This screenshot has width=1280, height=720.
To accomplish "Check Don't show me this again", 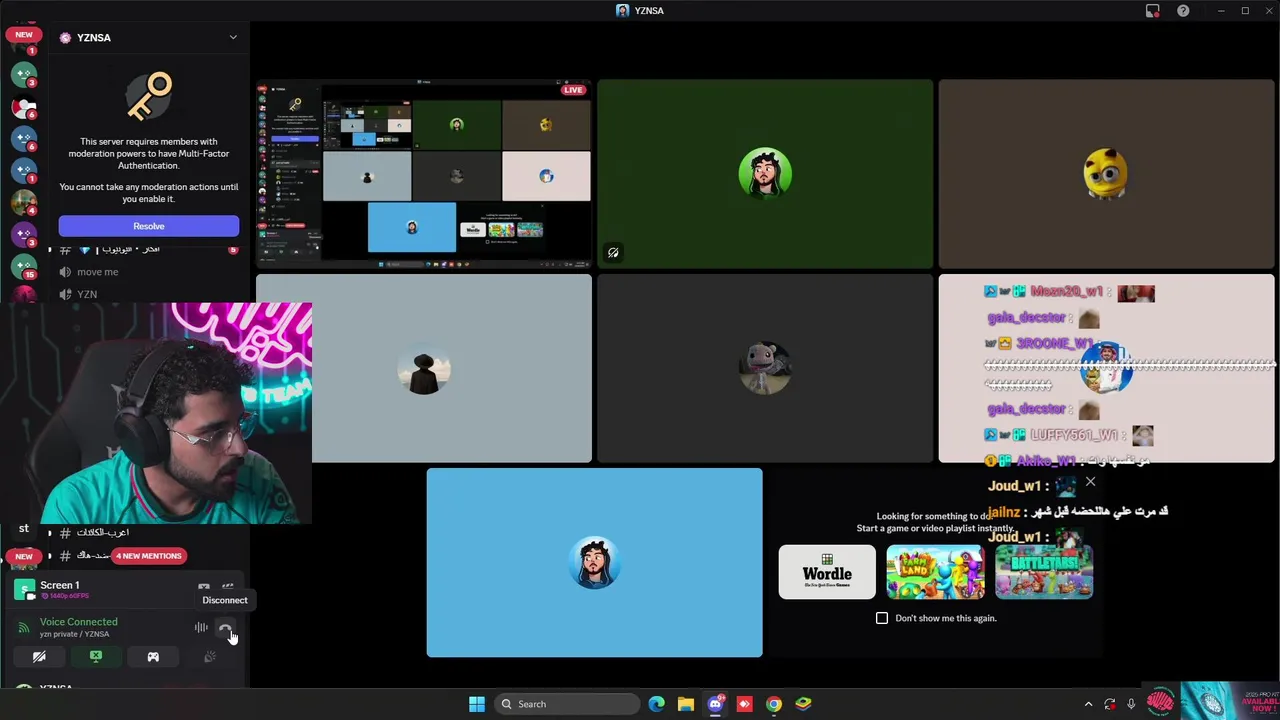I will [x=882, y=618].
